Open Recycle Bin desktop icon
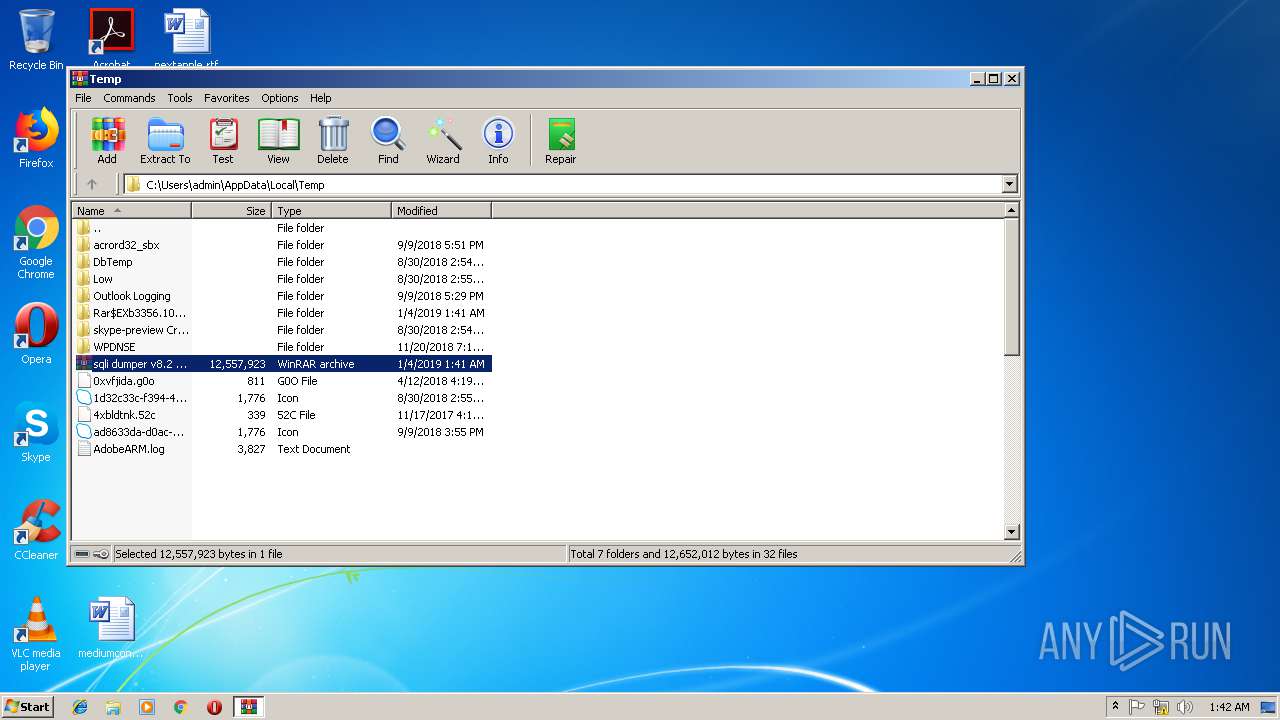Screen dimensions: 1280x720 tap(36, 40)
